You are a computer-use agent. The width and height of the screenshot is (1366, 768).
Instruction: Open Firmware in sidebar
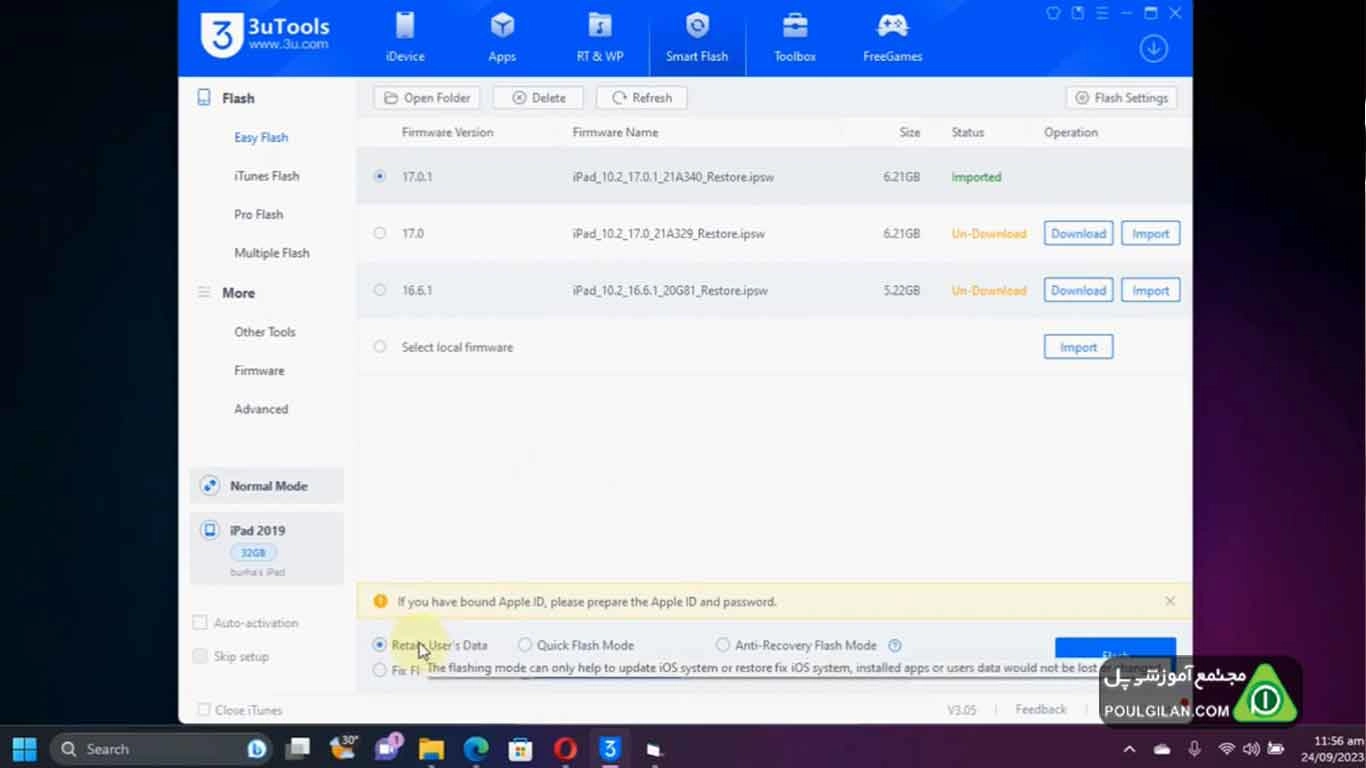click(x=259, y=370)
